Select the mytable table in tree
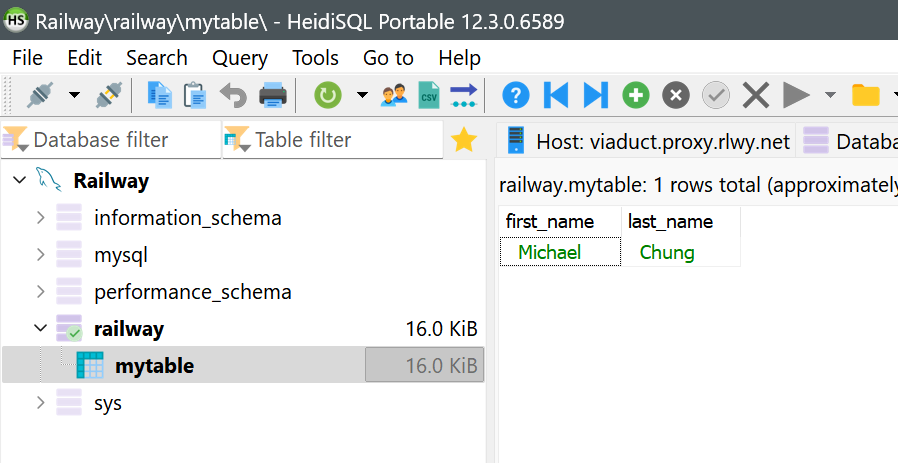 click(155, 366)
